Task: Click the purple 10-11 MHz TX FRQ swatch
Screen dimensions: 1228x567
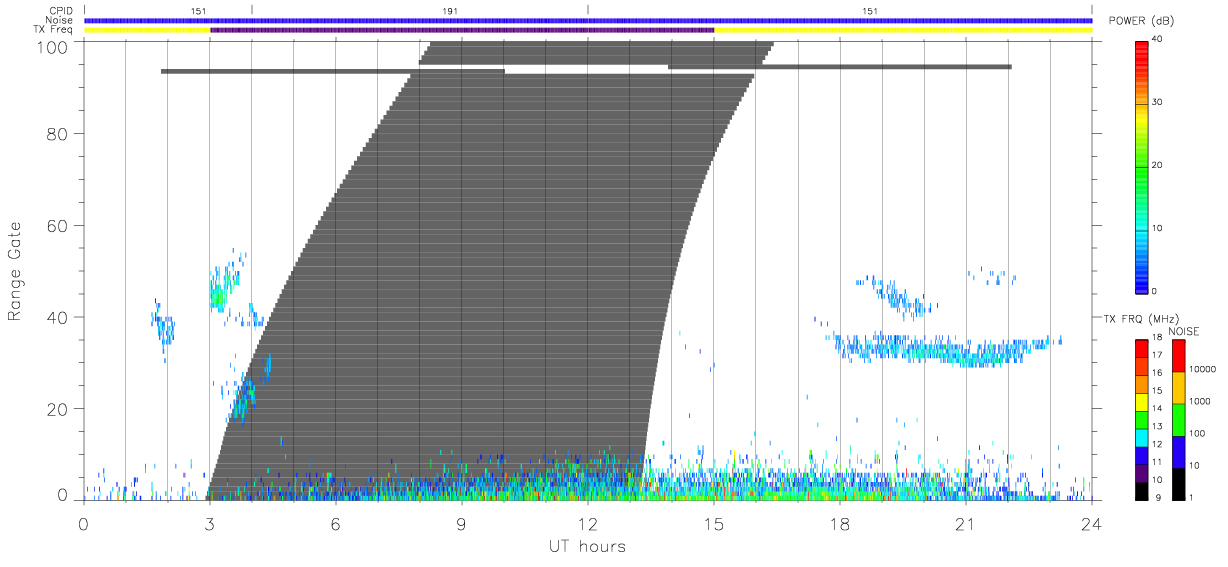Action: [1142, 472]
